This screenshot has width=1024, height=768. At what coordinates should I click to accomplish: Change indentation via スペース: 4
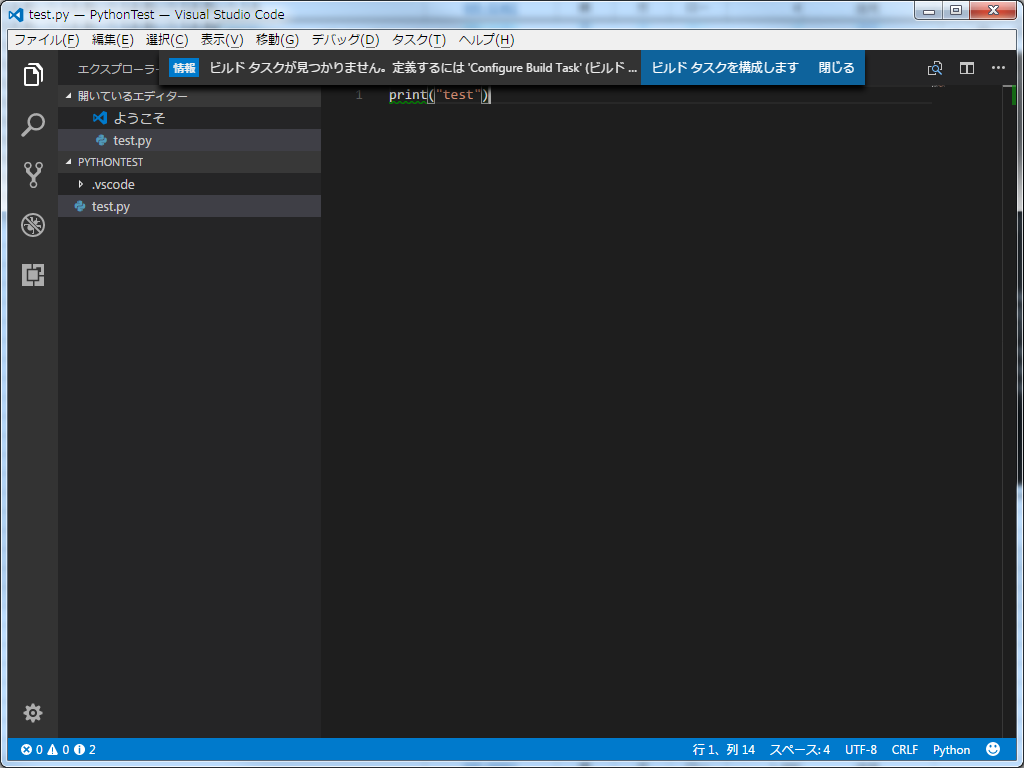coord(799,750)
